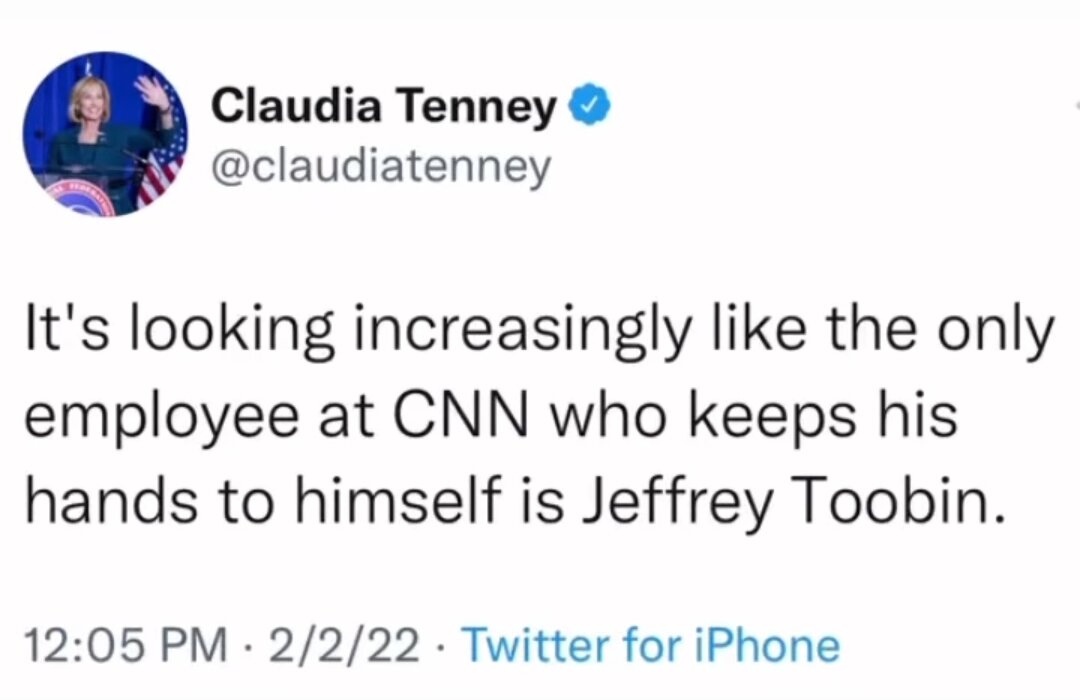This screenshot has width=1080, height=700.
Task: Click the waving hand in profile photo
Action: click(153, 92)
